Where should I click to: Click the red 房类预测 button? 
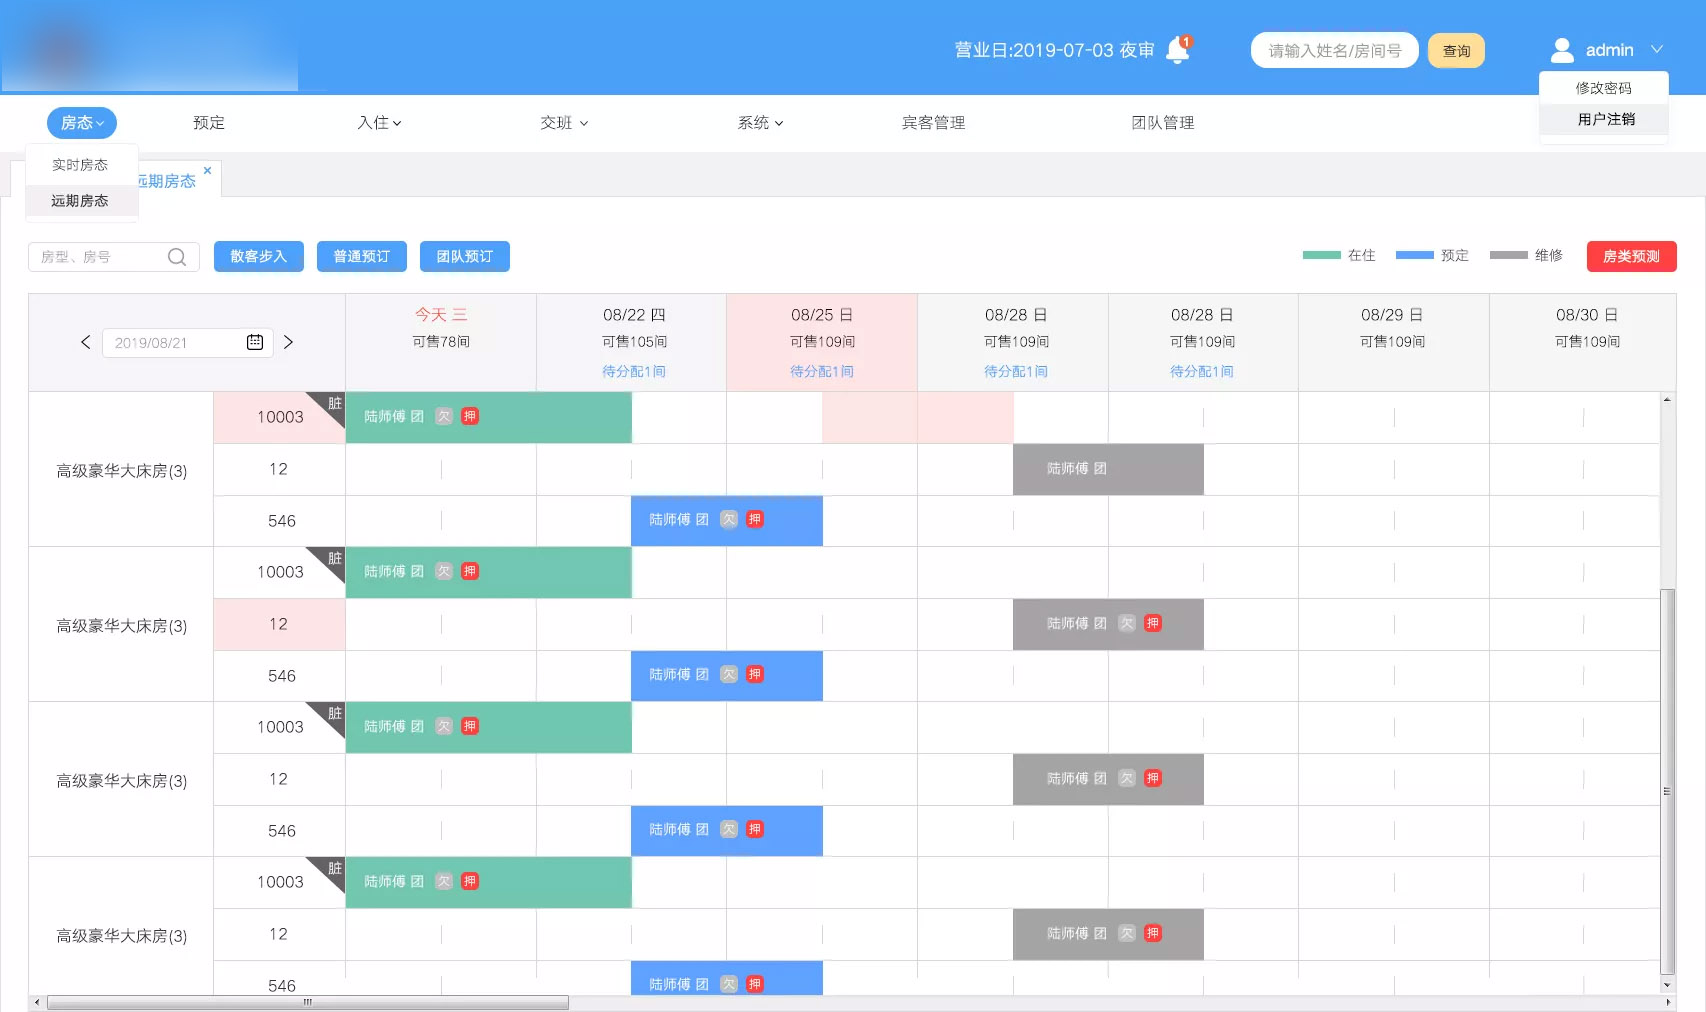click(1631, 257)
